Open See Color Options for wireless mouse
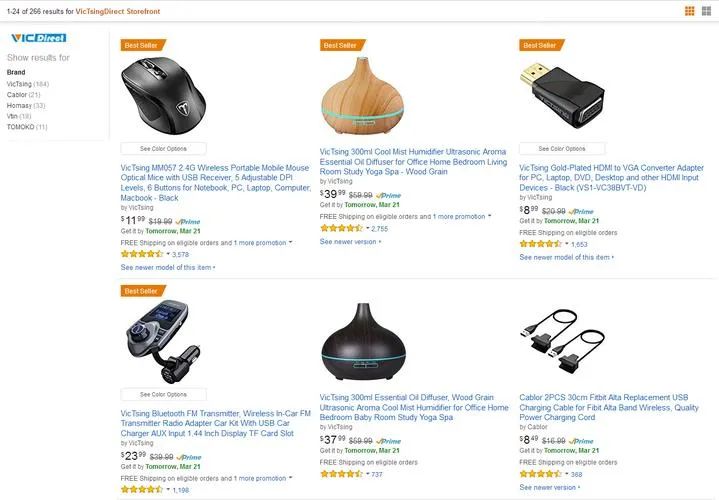This screenshot has height=500, width=719. [x=163, y=149]
